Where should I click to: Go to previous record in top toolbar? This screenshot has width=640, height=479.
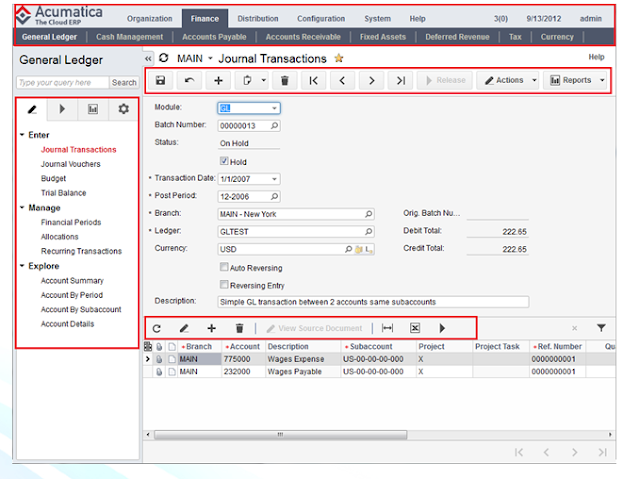[x=342, y=80]
